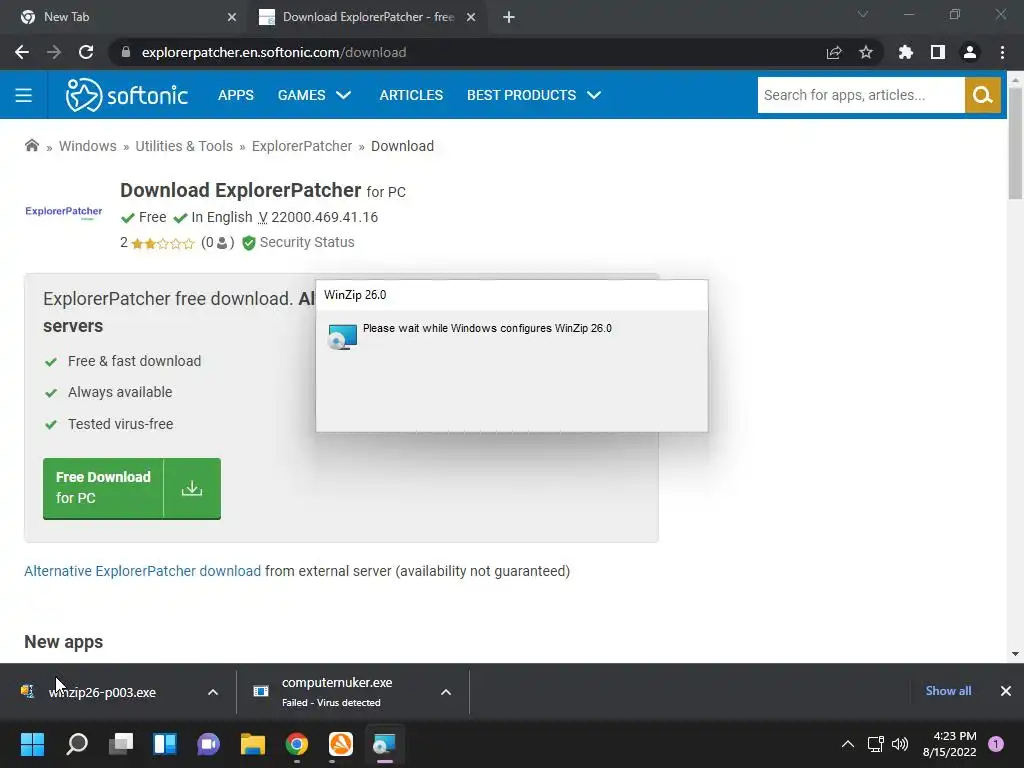Open Chrome three-dot menu
This screenshot has height=768, width=1024.
pos(1002,52)
